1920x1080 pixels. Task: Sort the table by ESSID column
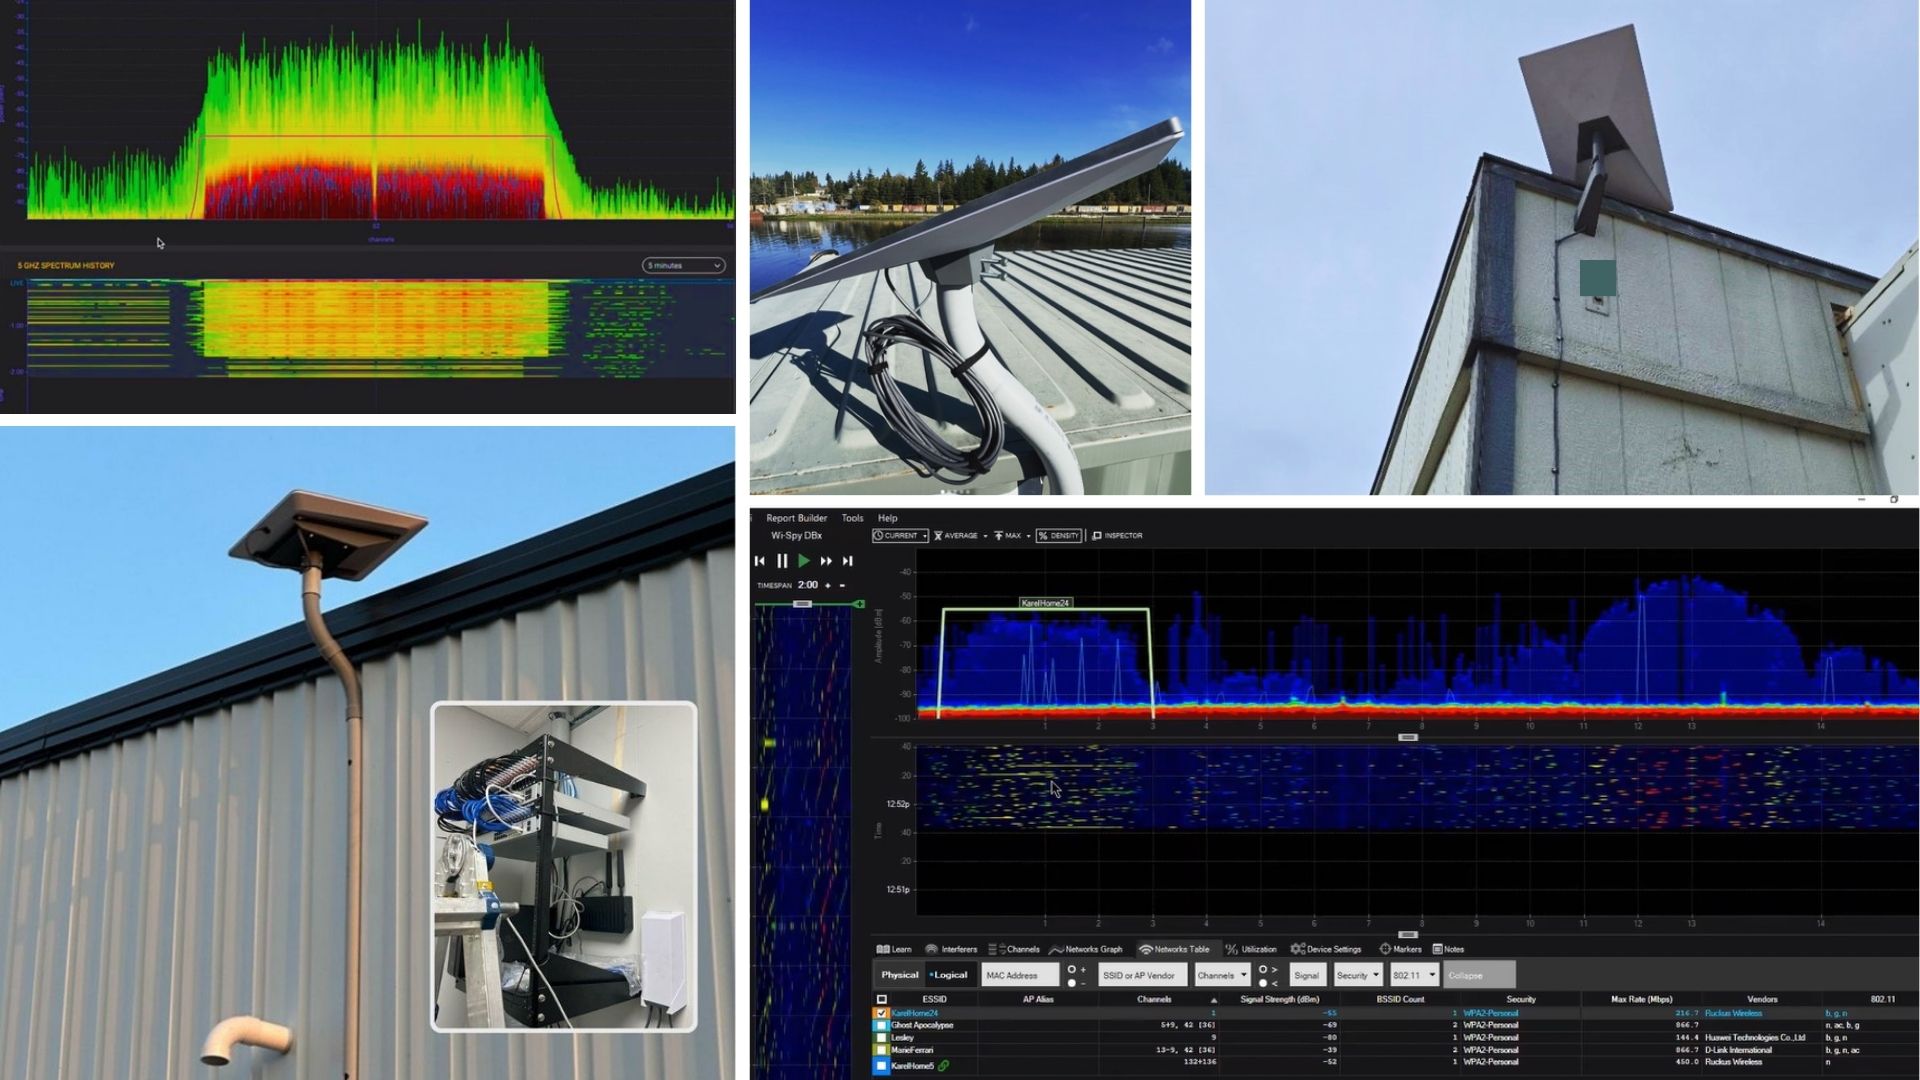click(934, 999)
